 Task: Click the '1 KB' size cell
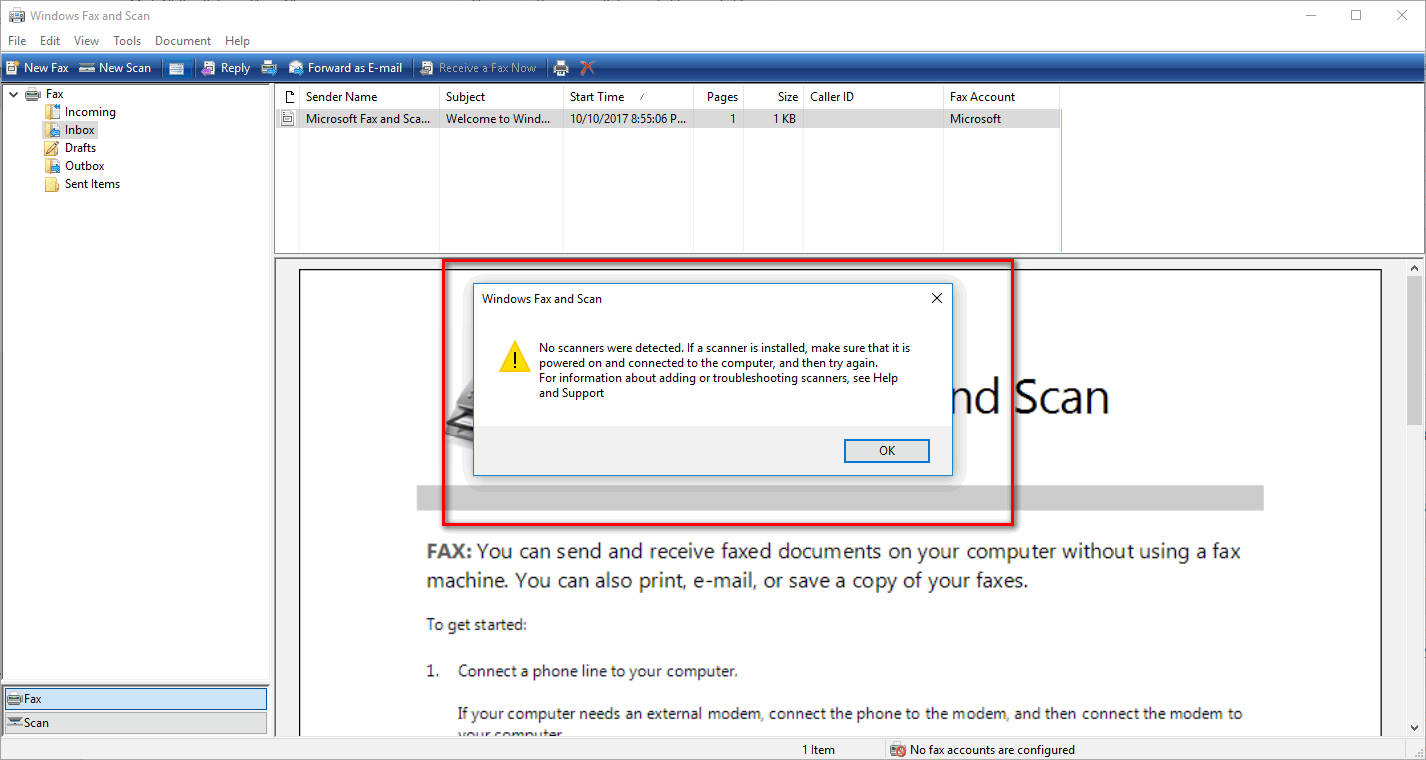pyautogui.click(x=785, y=119)
